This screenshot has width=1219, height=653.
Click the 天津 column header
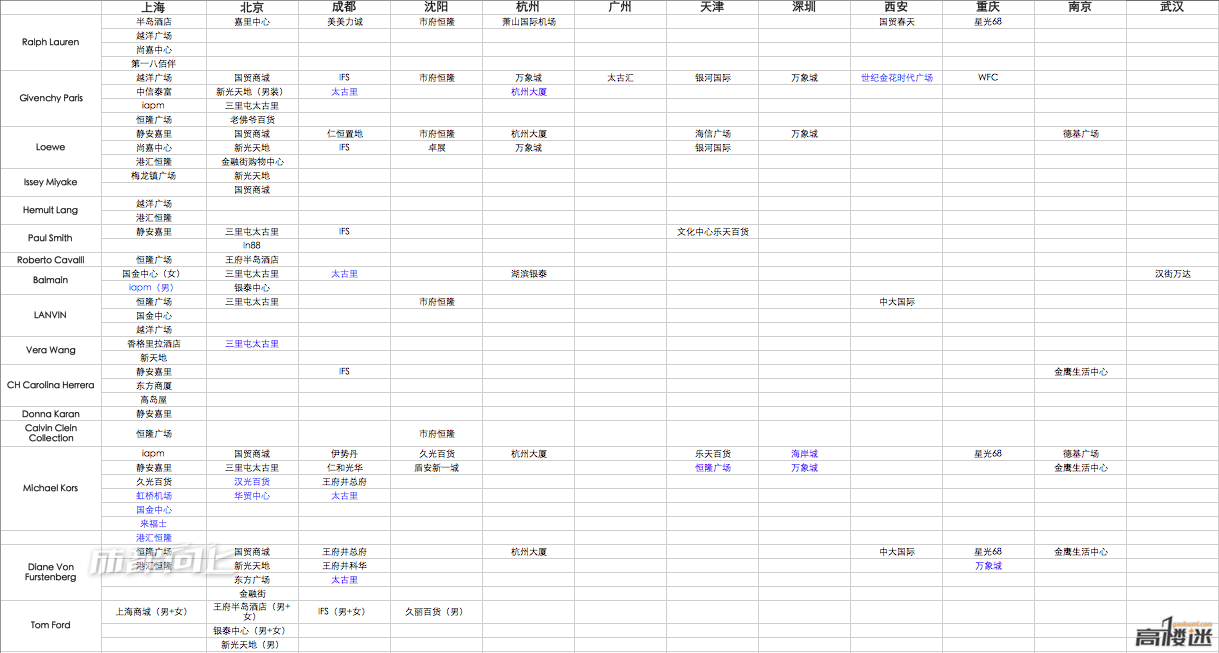pyautogui.click(x=712, y=7)
